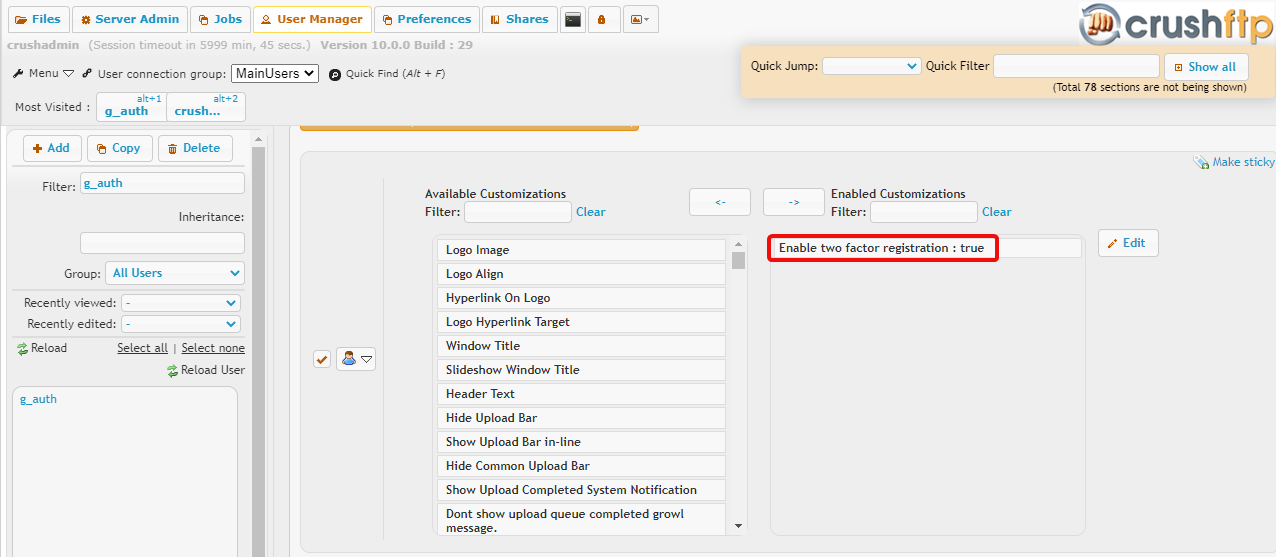The image size is (1276, 557).
Task: Click the Copy user button
Action: pyautogui.click(x=120, y=148)
